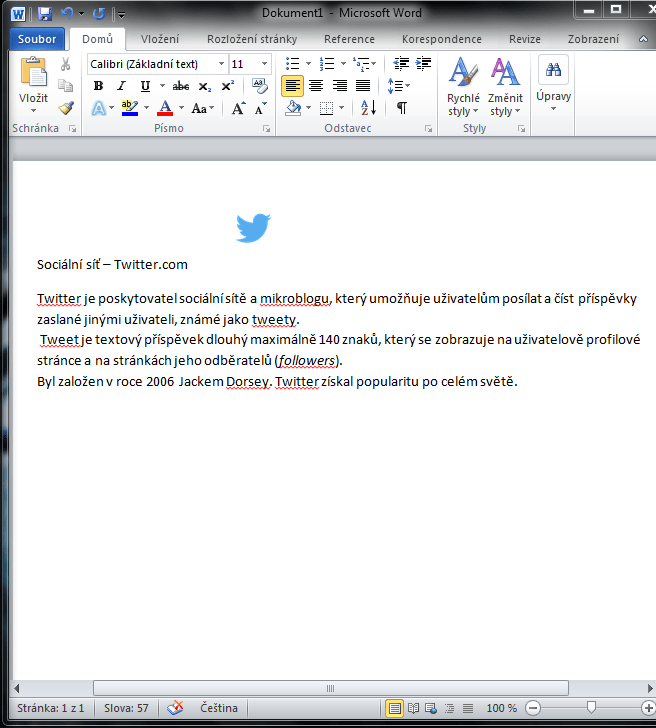Toggle show paragraph marks pilcrow
The image size is (656, 728).
point(402,108)
